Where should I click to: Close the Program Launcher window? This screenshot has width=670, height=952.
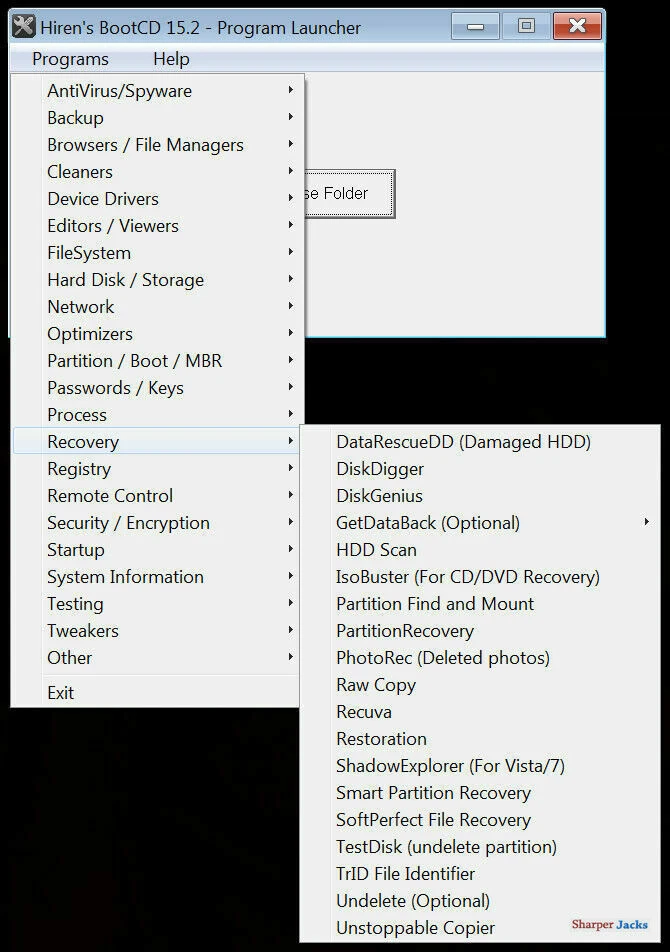(577, 26)
